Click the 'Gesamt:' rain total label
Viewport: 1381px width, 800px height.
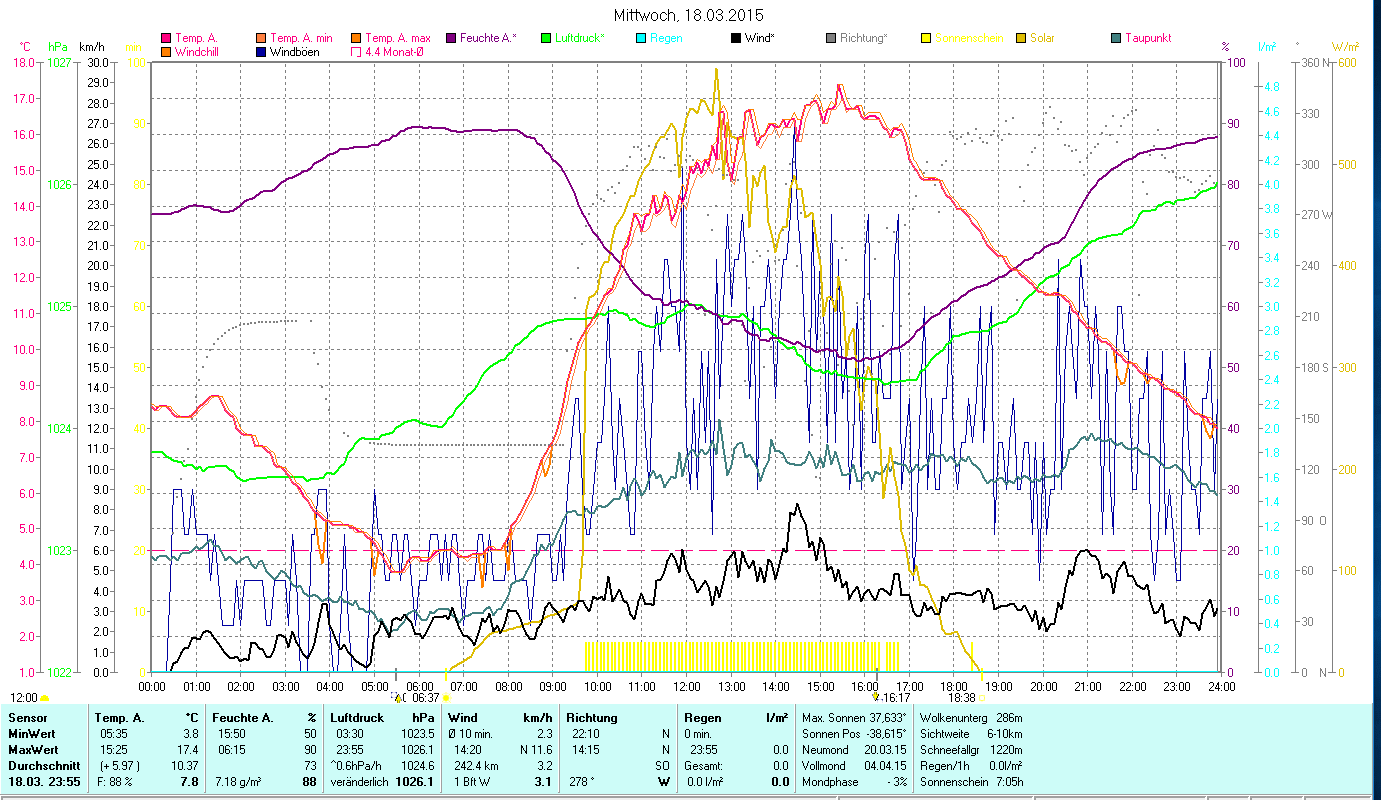703,766
